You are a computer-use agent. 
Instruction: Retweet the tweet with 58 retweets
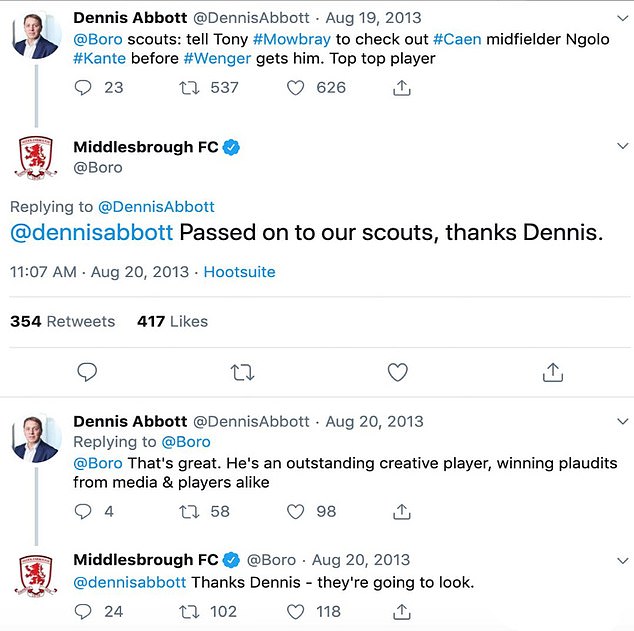click(185, 511)
